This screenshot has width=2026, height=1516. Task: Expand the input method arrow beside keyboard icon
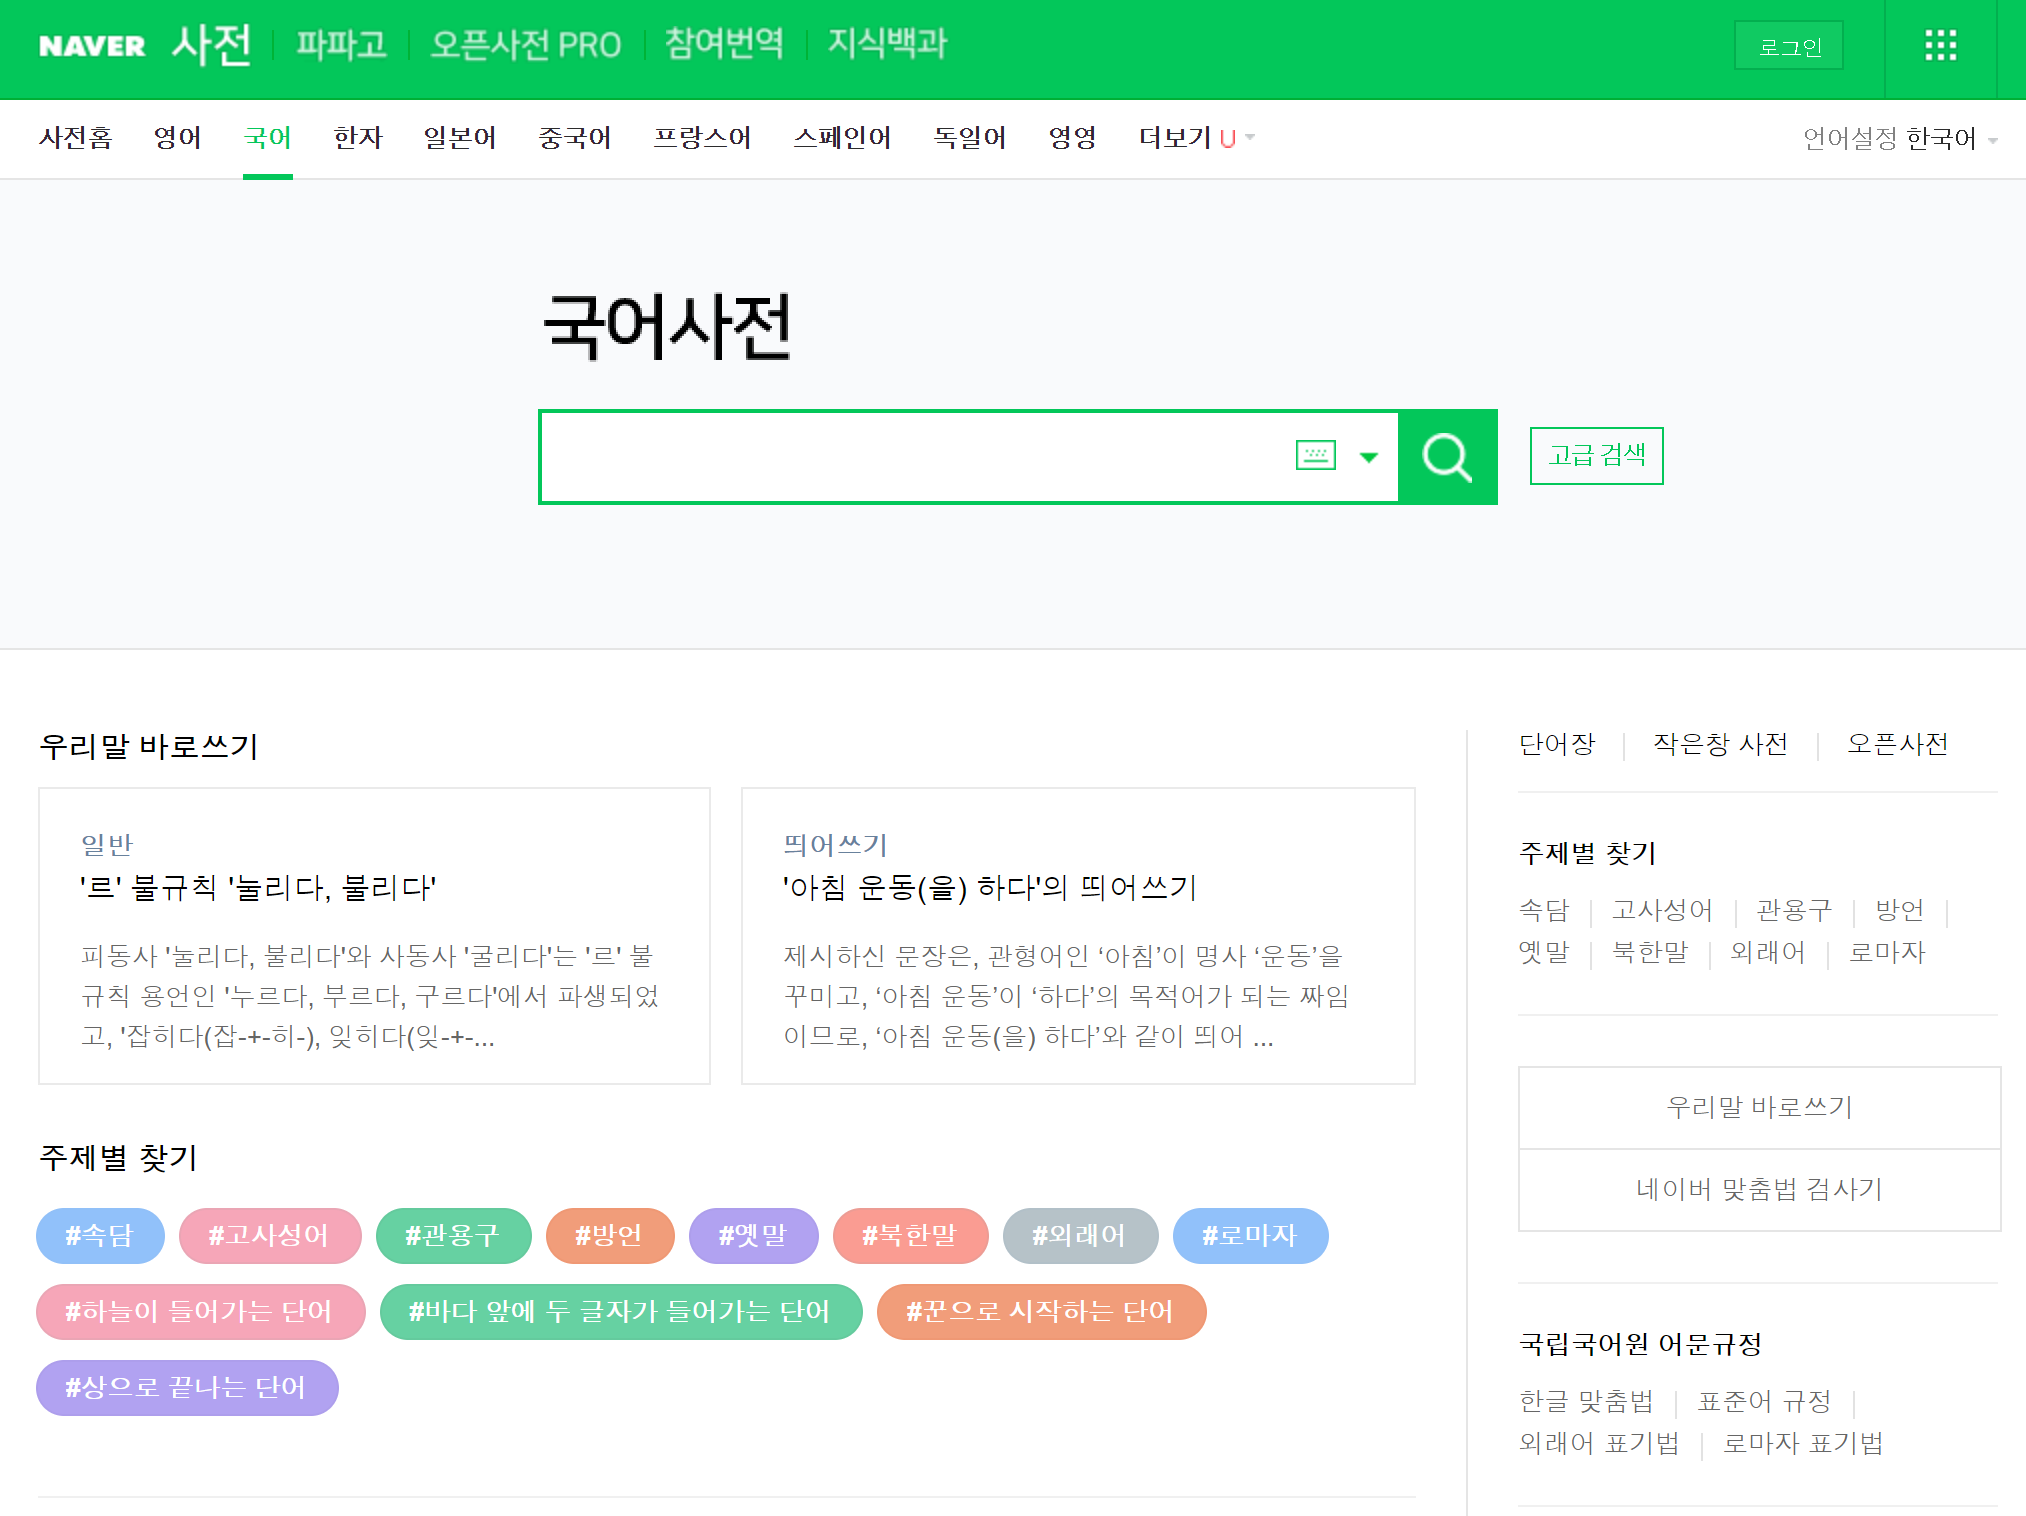click(1366, 457)
